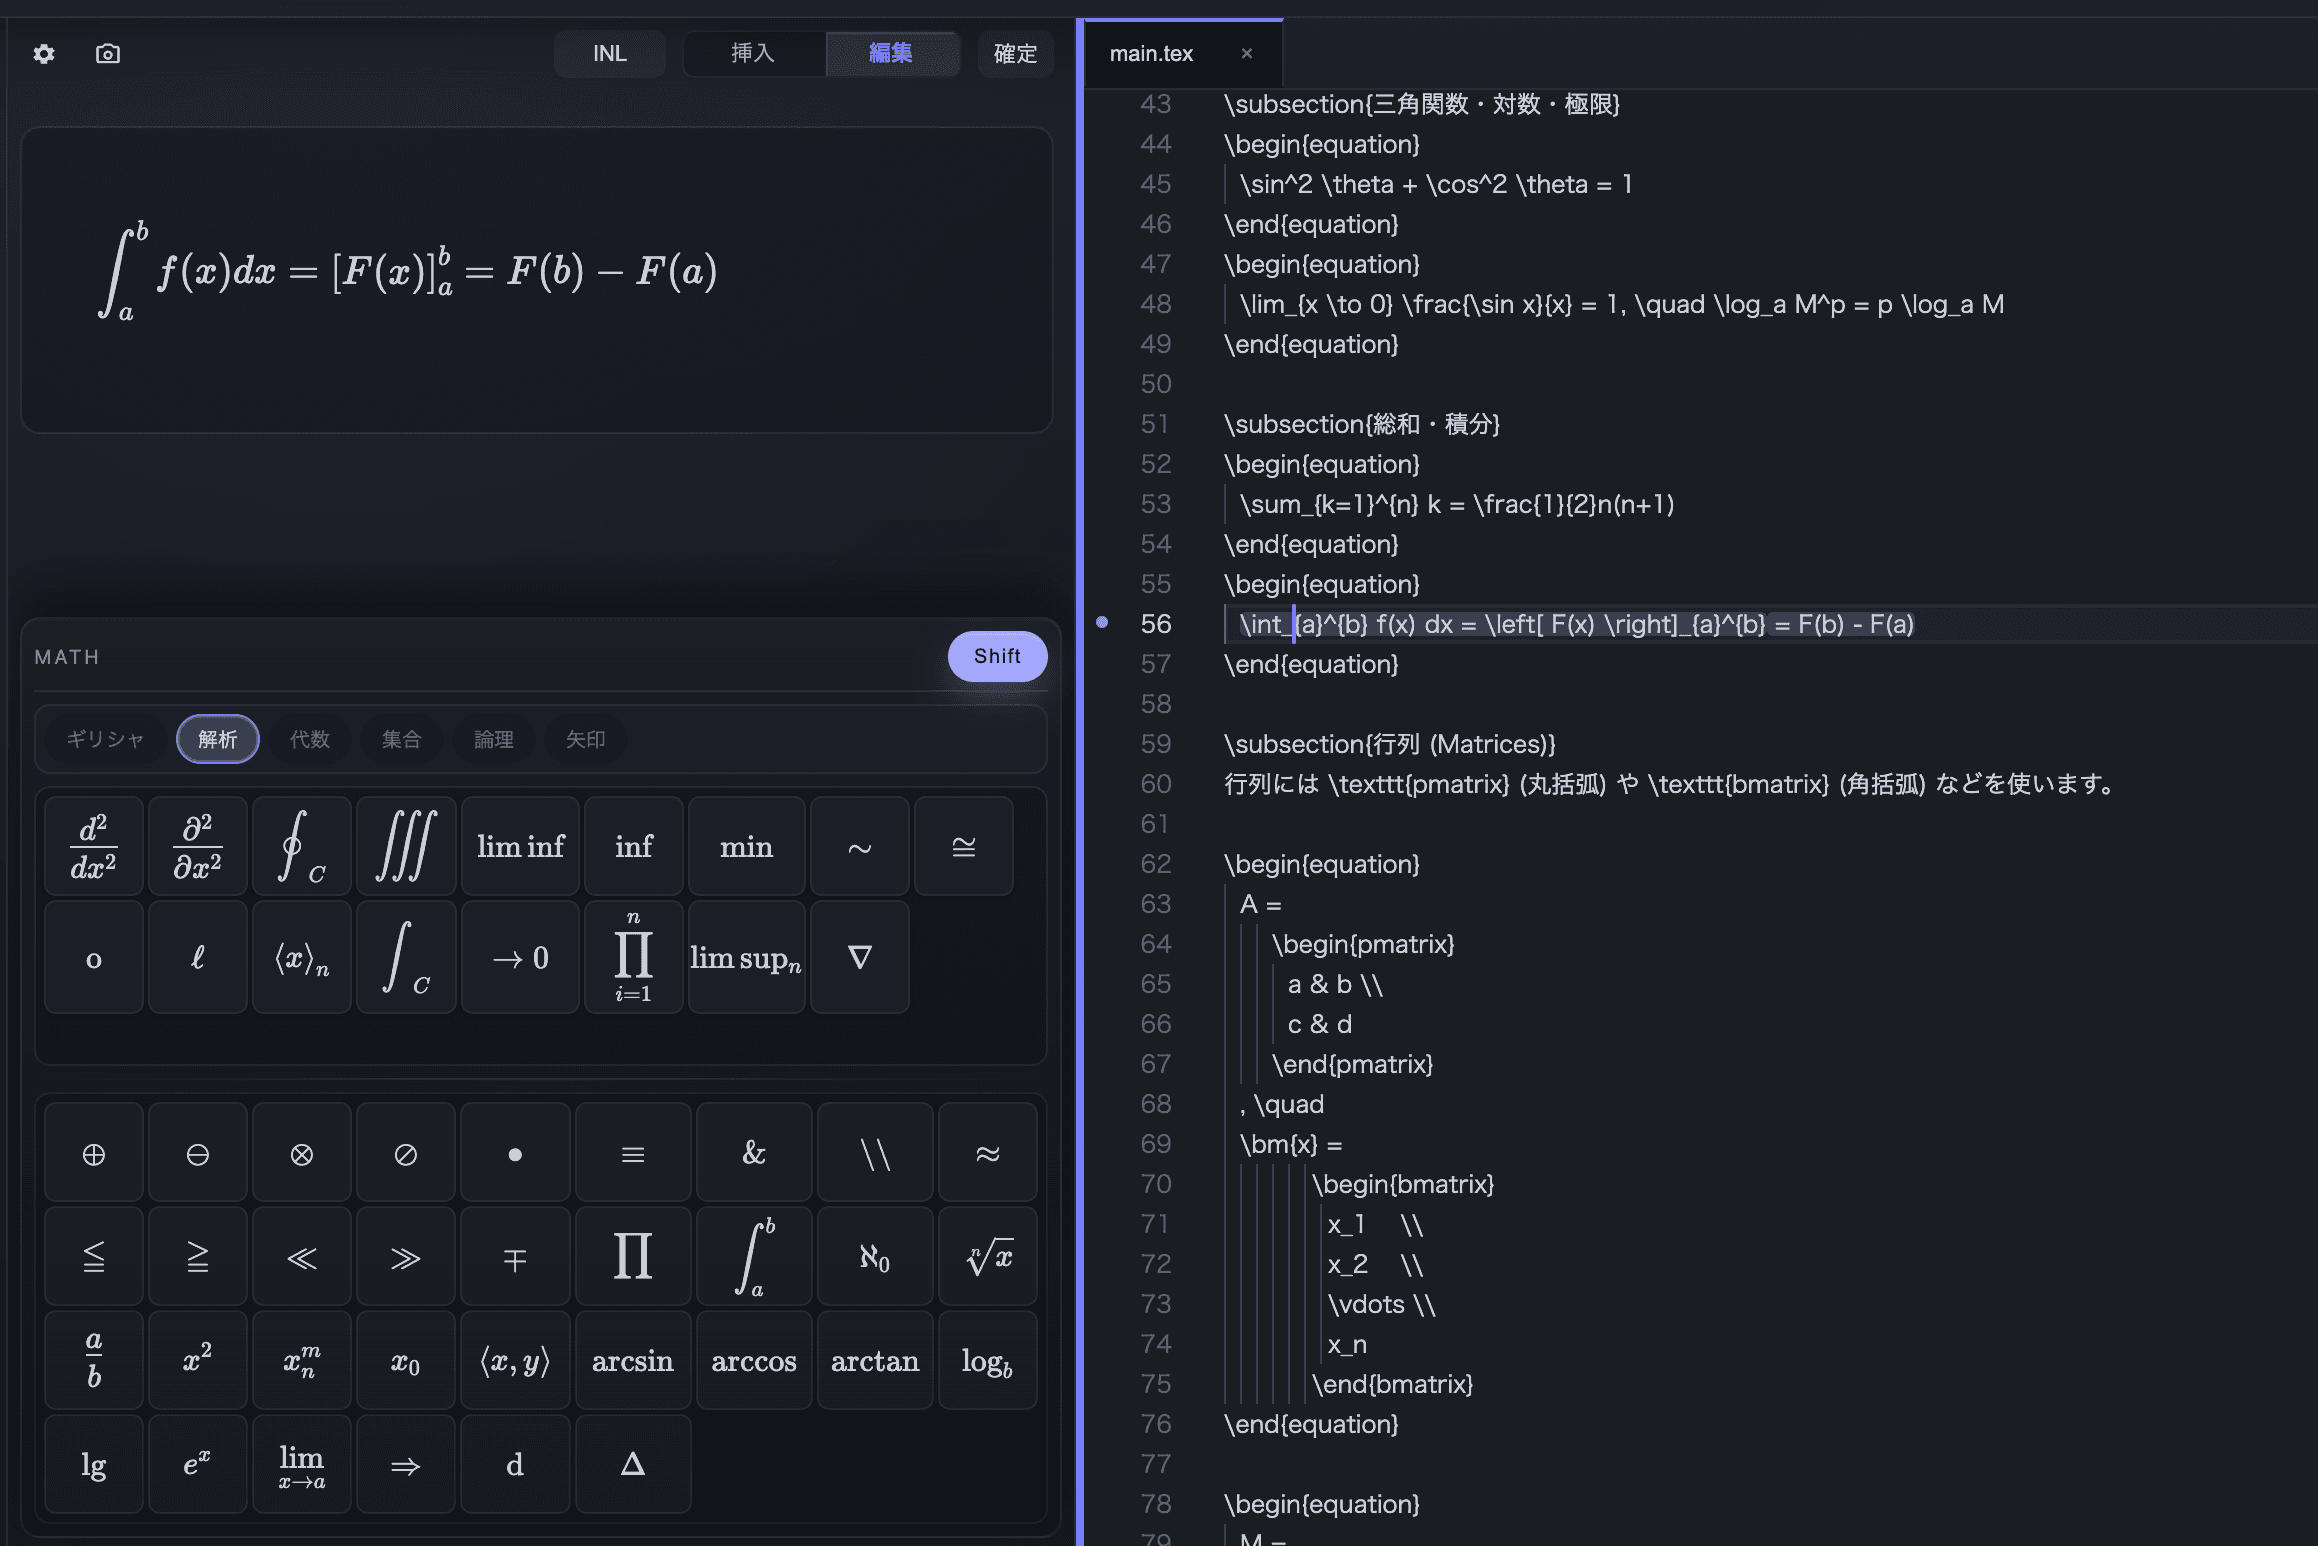Insert the contour integral over C
Image resolution: width=2318 pixels, height=1546 pixels.
pyautogui.click(x=302, y=847)
